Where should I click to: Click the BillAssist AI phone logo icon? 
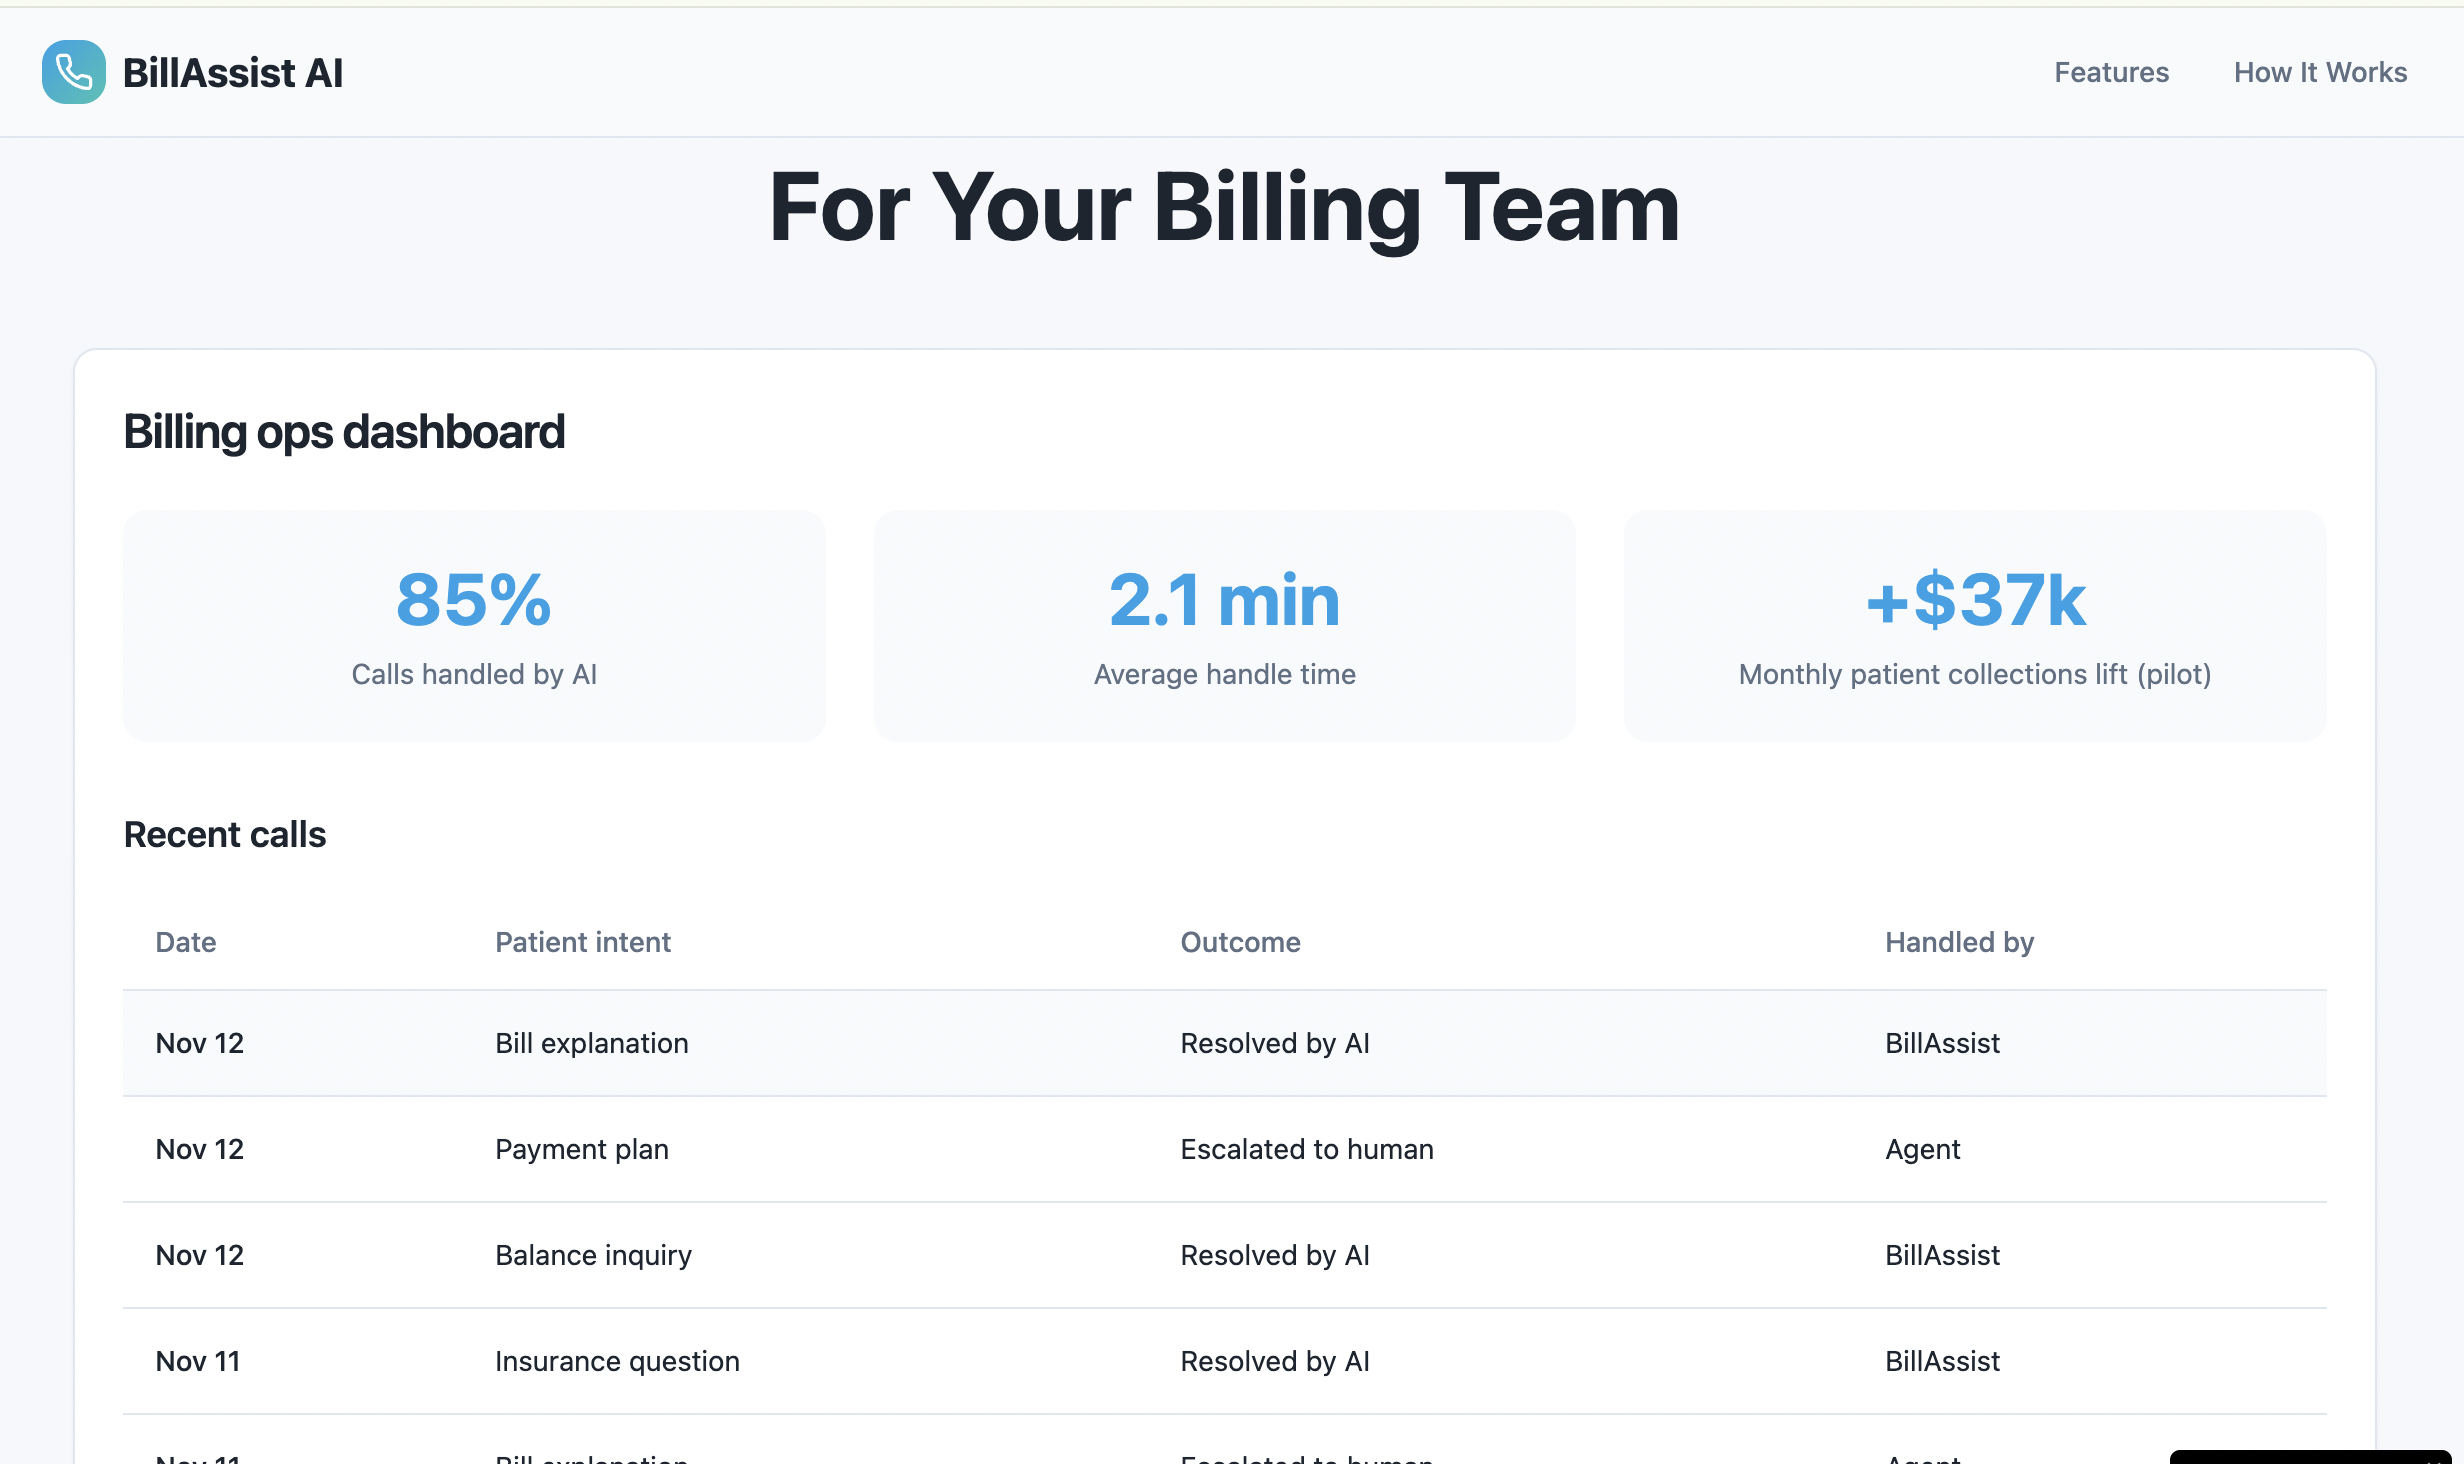73,72
